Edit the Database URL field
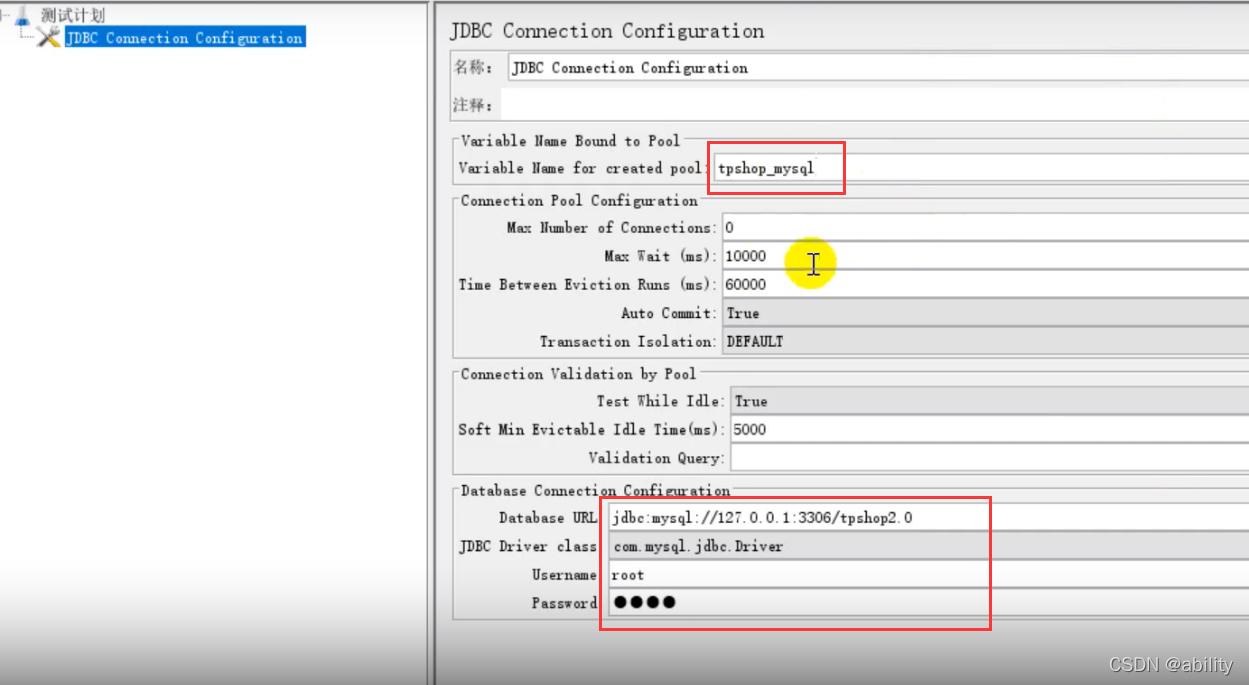The image size is (1249, 685). click(x=928, y=518)
